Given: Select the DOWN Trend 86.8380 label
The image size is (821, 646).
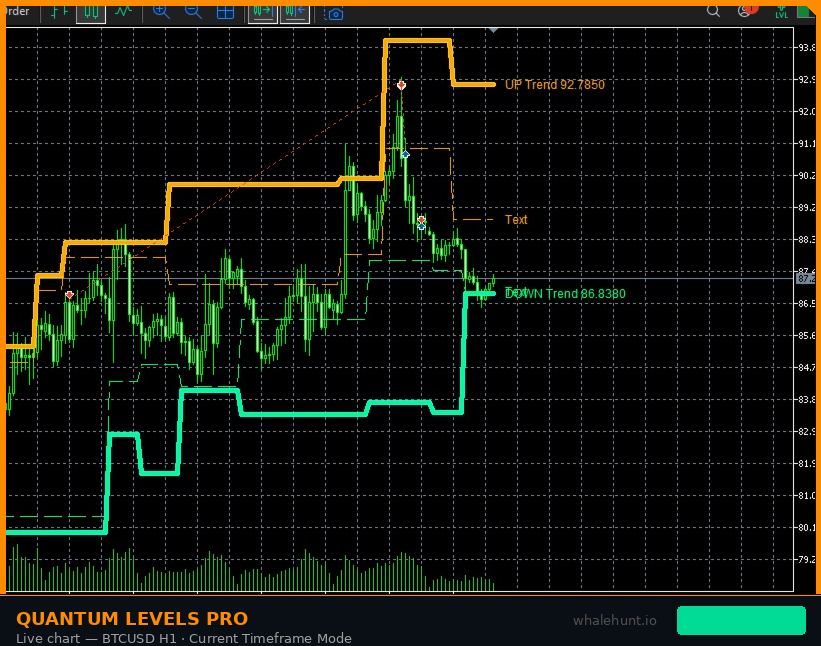Looking at the screenshot, I should [x=565, y=293].
